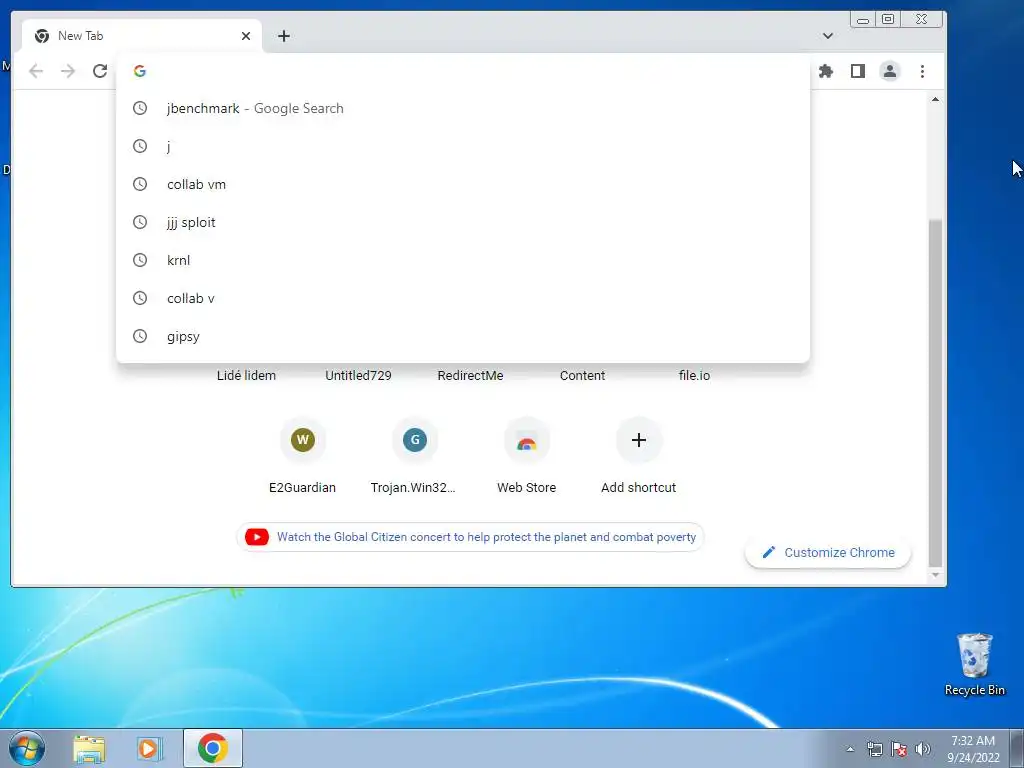Click the Chrome taskbar icon
Viewport: 1024px width, 768px height.
(213, 748)
